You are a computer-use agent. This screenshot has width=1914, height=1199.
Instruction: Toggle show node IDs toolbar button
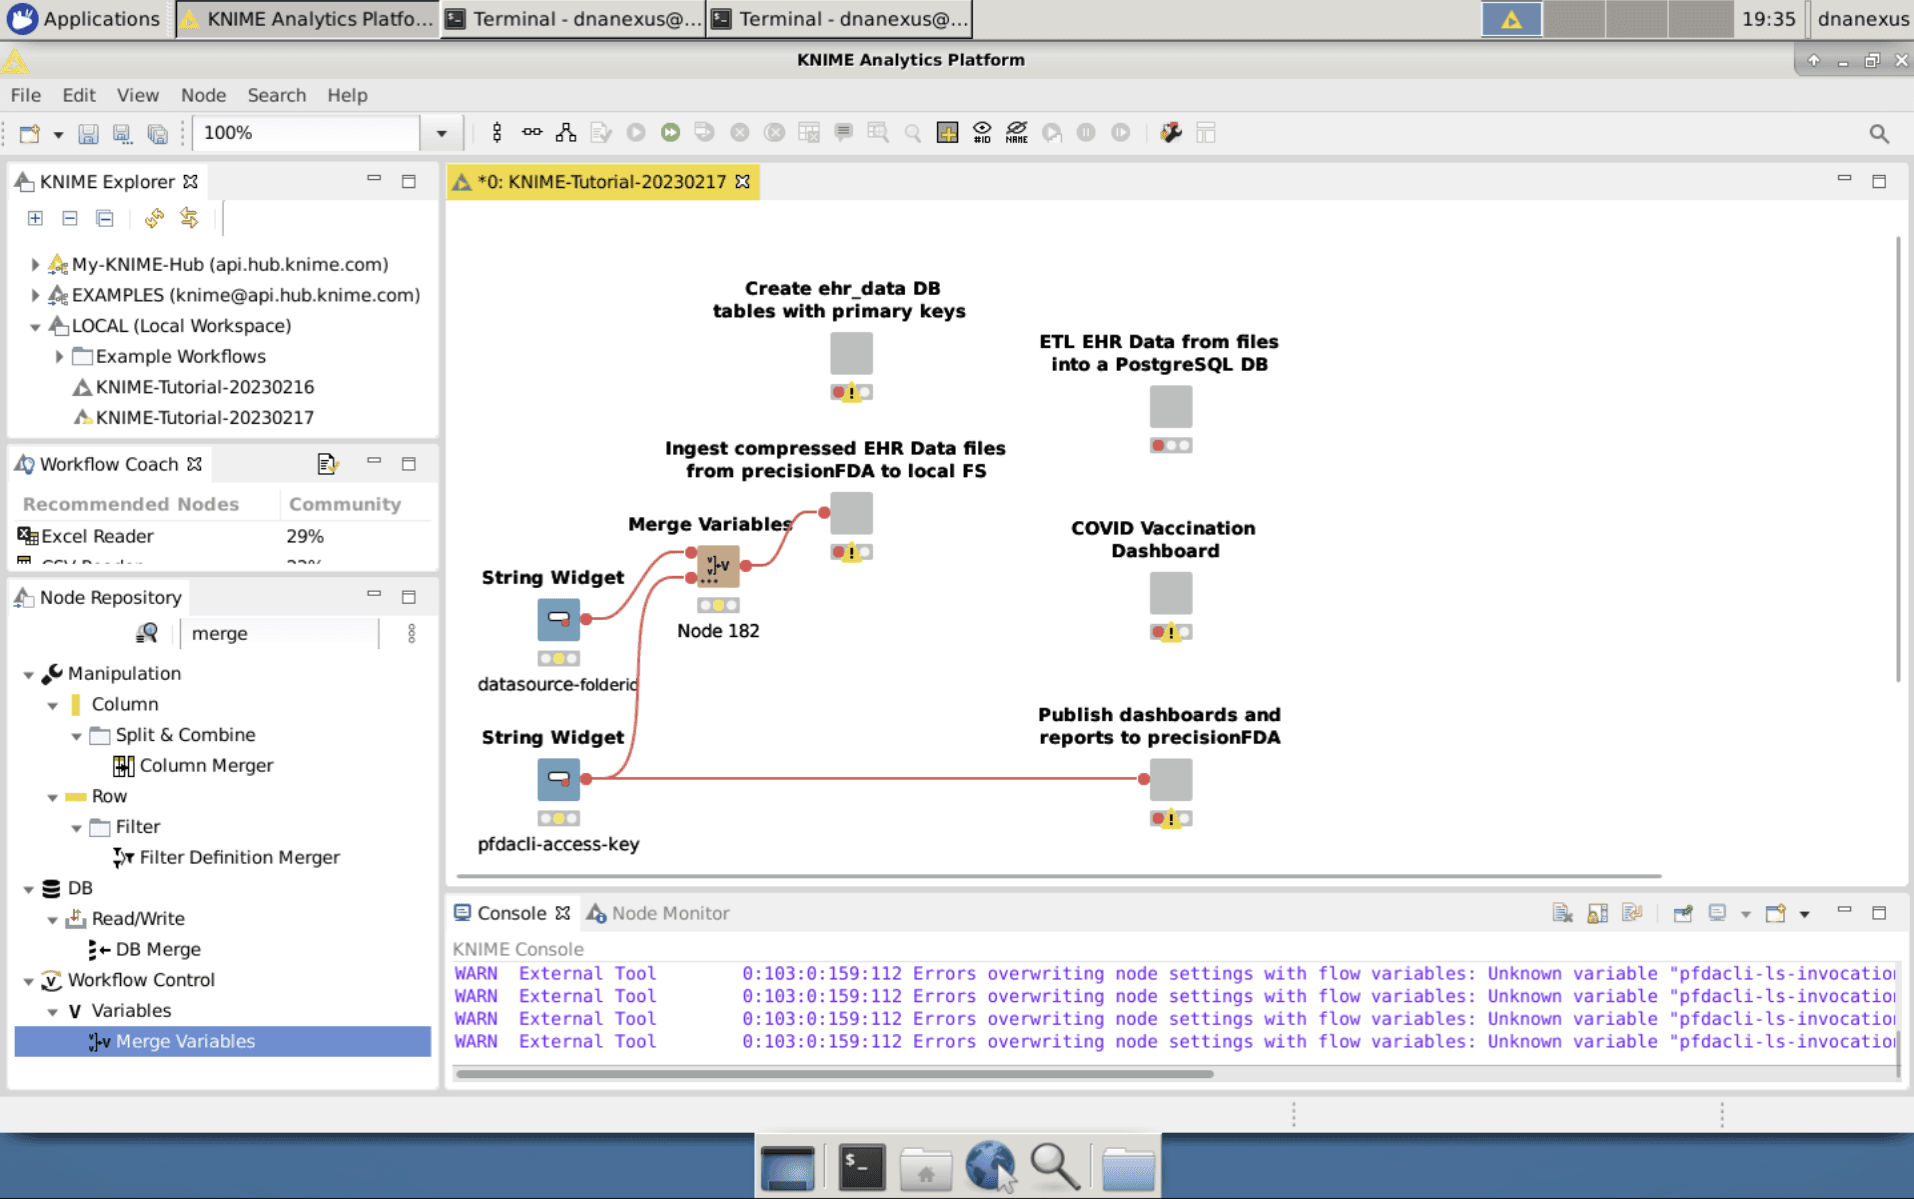pos(982,133)
